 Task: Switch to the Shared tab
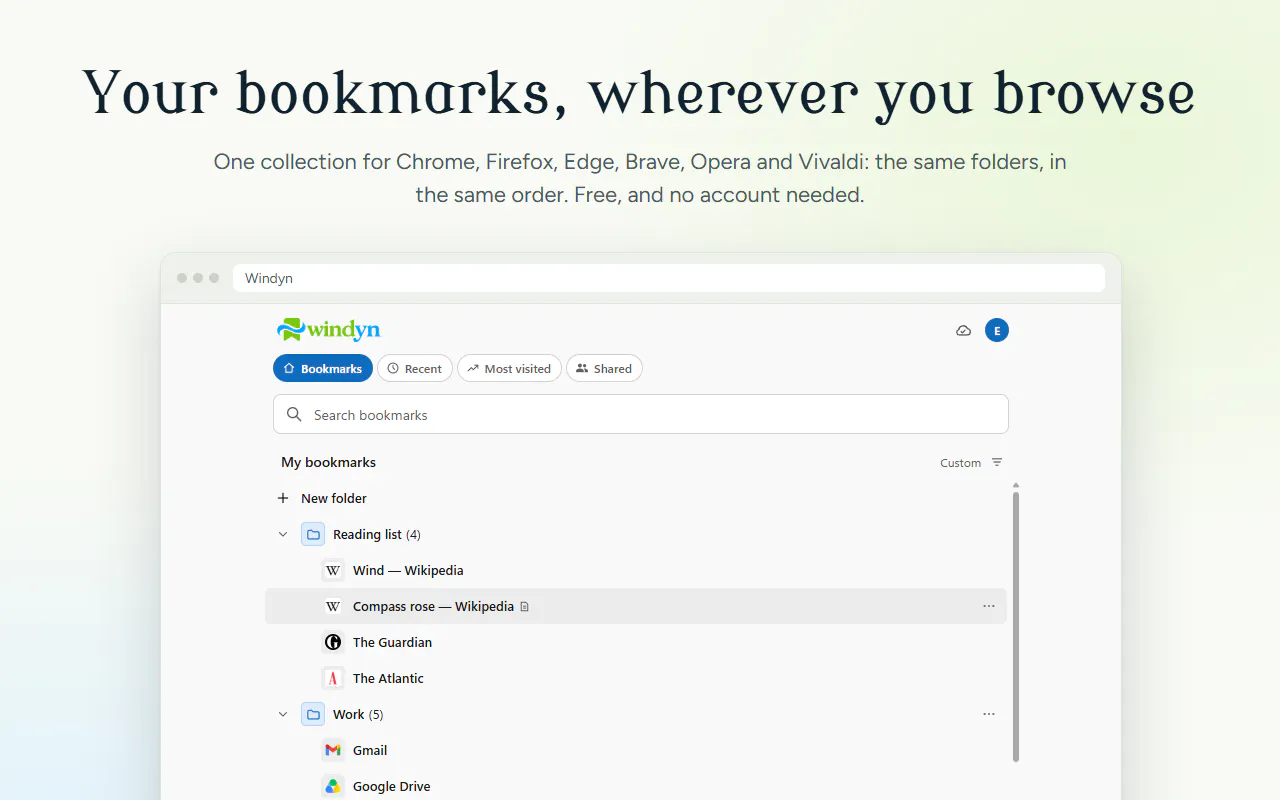[604, 368]
